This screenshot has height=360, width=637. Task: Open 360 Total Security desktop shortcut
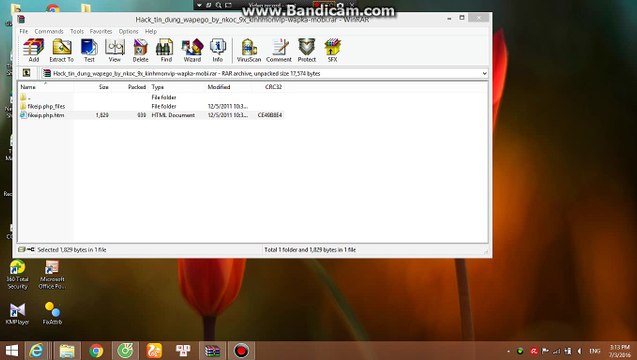[17, 275]
